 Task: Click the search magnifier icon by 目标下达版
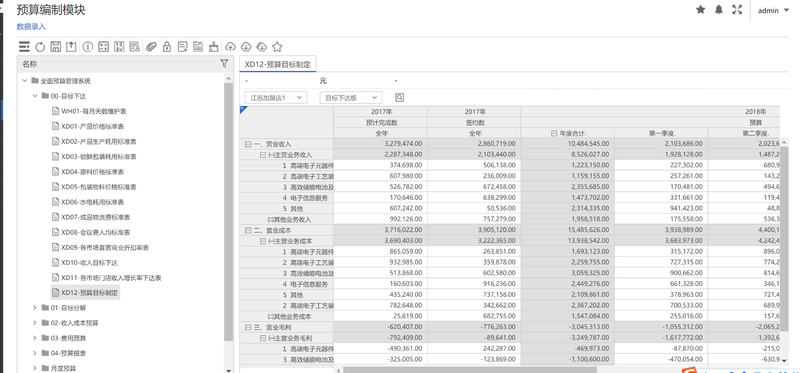[x=399, y=97]
